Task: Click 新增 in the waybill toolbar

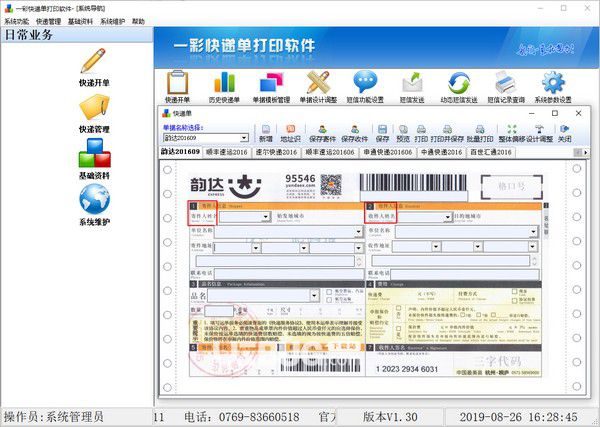Action: [266, 134]
